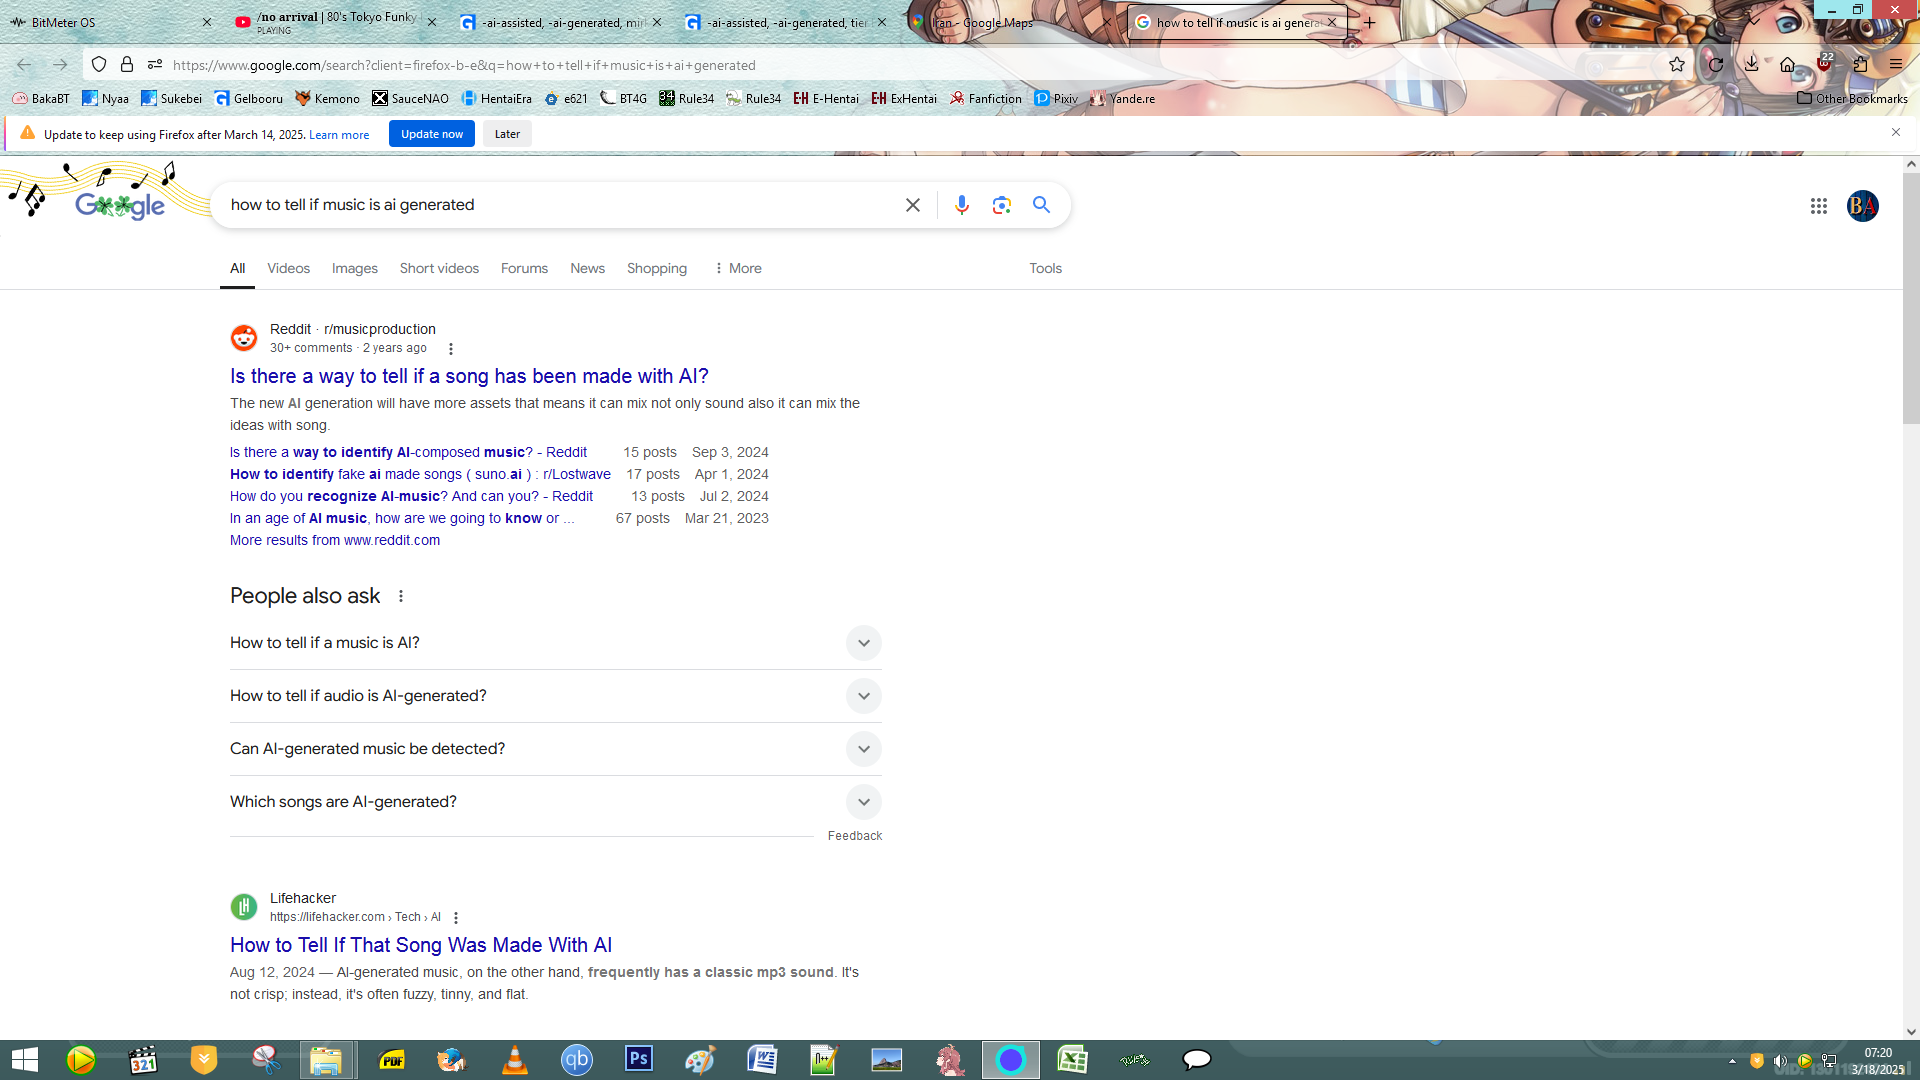This screenshot has height=1080, width=1920.
Task: Open the Firefox downloads panel
Action: (1752, 65)
